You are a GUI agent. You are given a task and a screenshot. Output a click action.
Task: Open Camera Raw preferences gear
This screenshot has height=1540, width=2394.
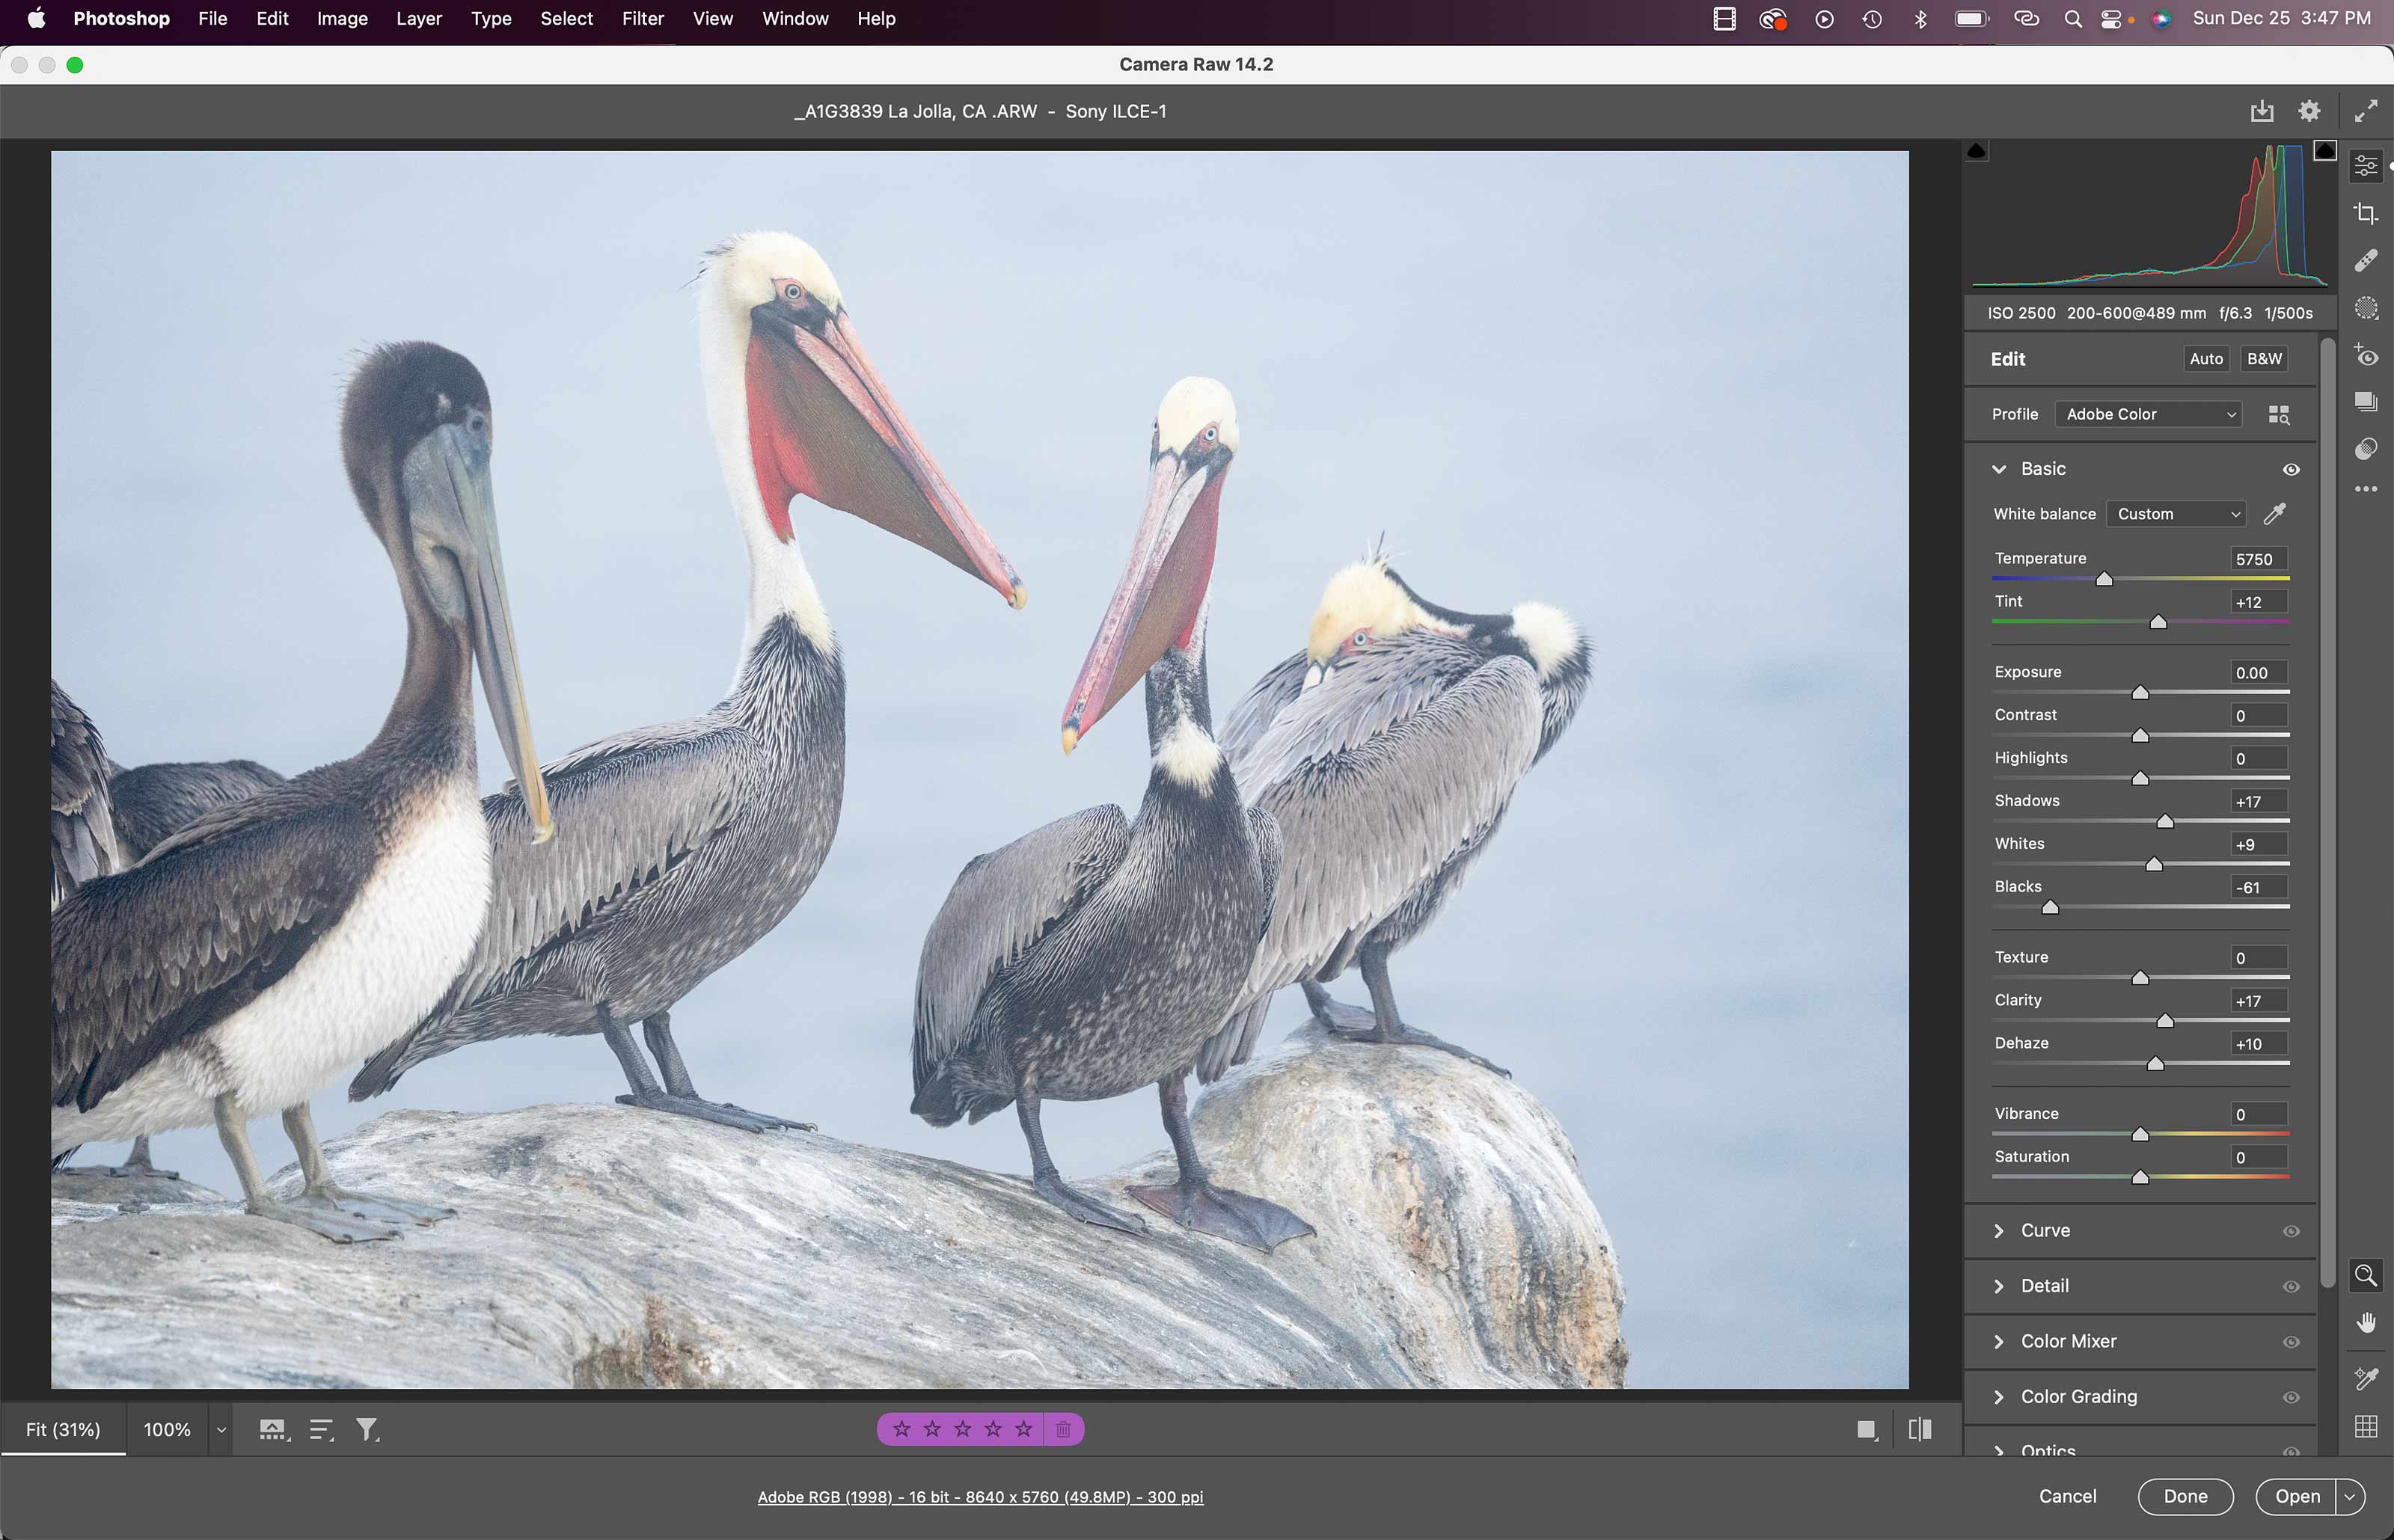[2309, 111]
